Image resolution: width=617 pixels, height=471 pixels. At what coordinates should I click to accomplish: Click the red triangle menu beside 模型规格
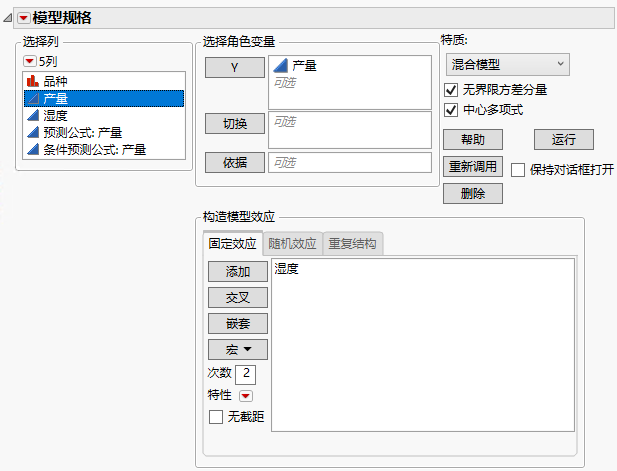point(23,17)
